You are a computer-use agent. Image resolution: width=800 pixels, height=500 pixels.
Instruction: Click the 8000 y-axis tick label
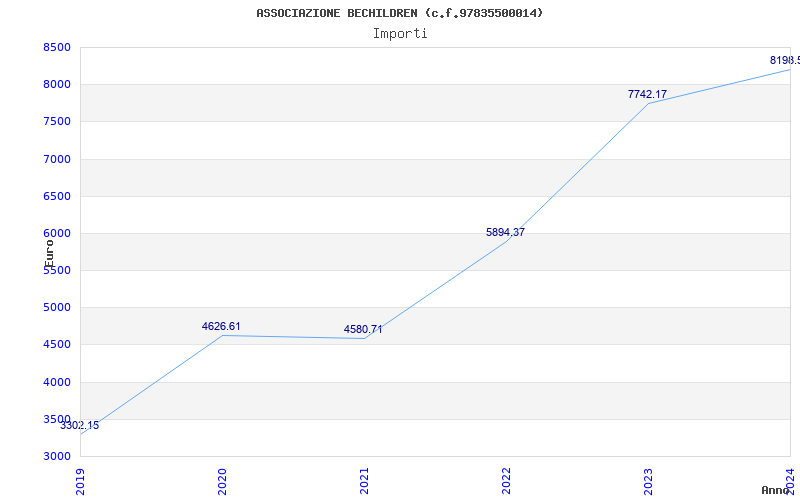tap(57, 85)
